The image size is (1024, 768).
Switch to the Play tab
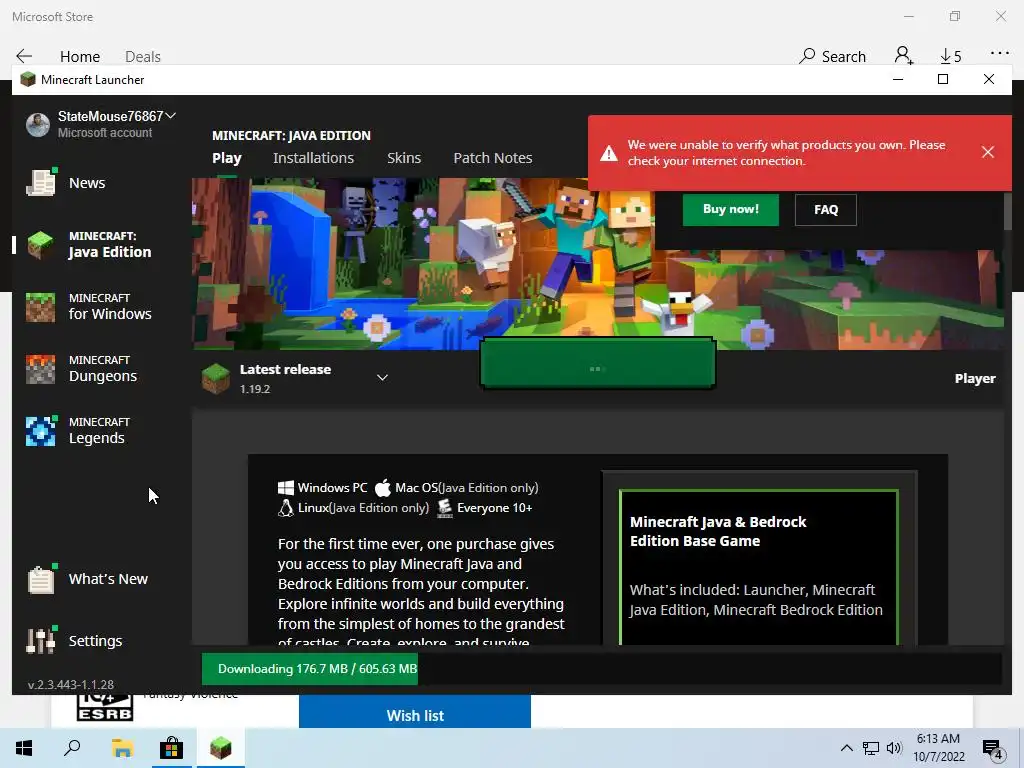pos(227,158)
